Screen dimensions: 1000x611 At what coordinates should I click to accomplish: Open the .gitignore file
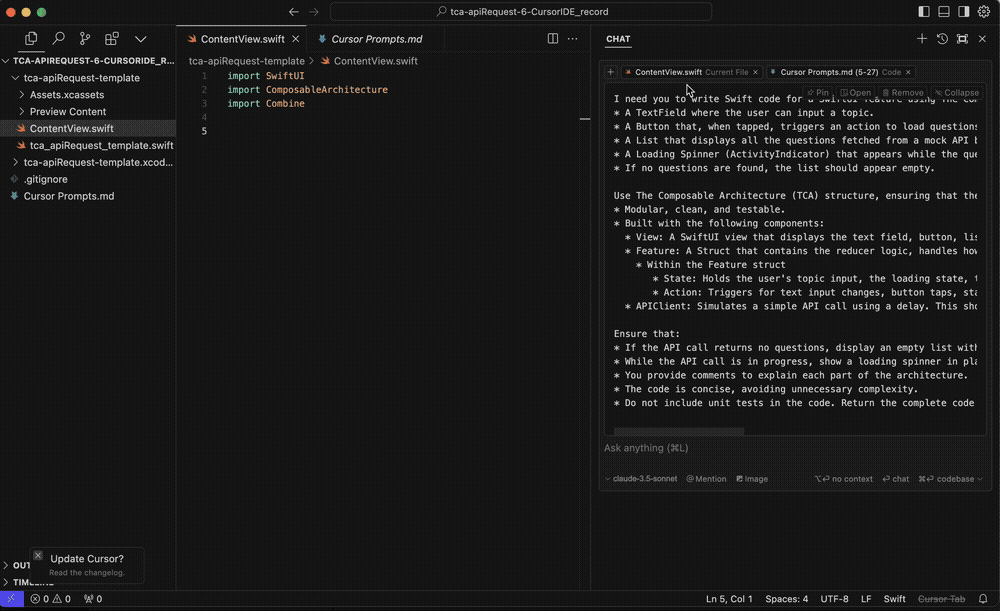88,179
